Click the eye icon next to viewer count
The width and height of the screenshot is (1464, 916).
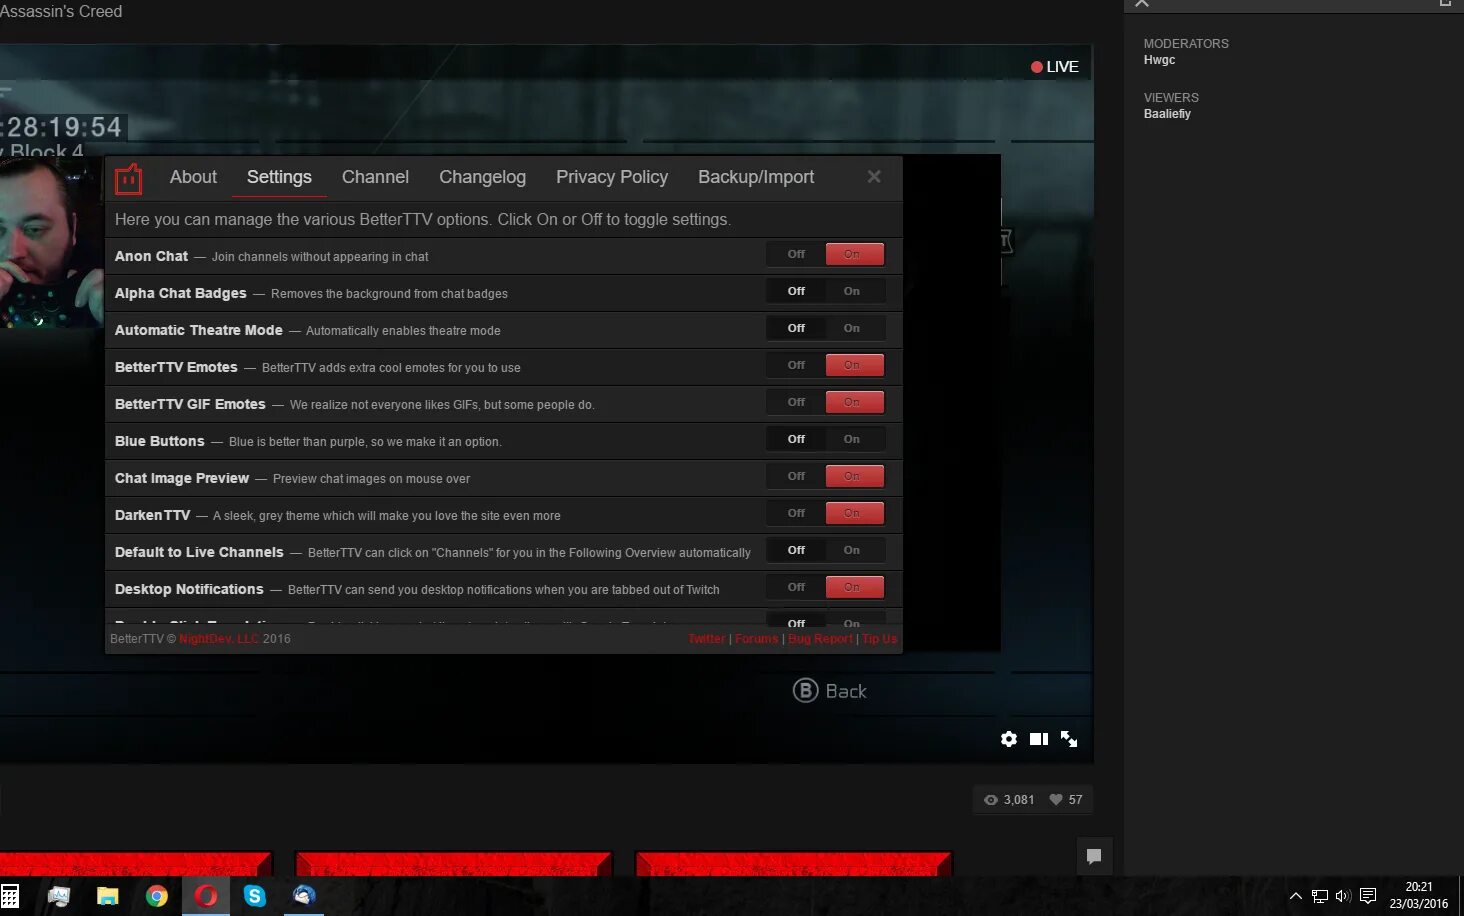pos(990,799)
